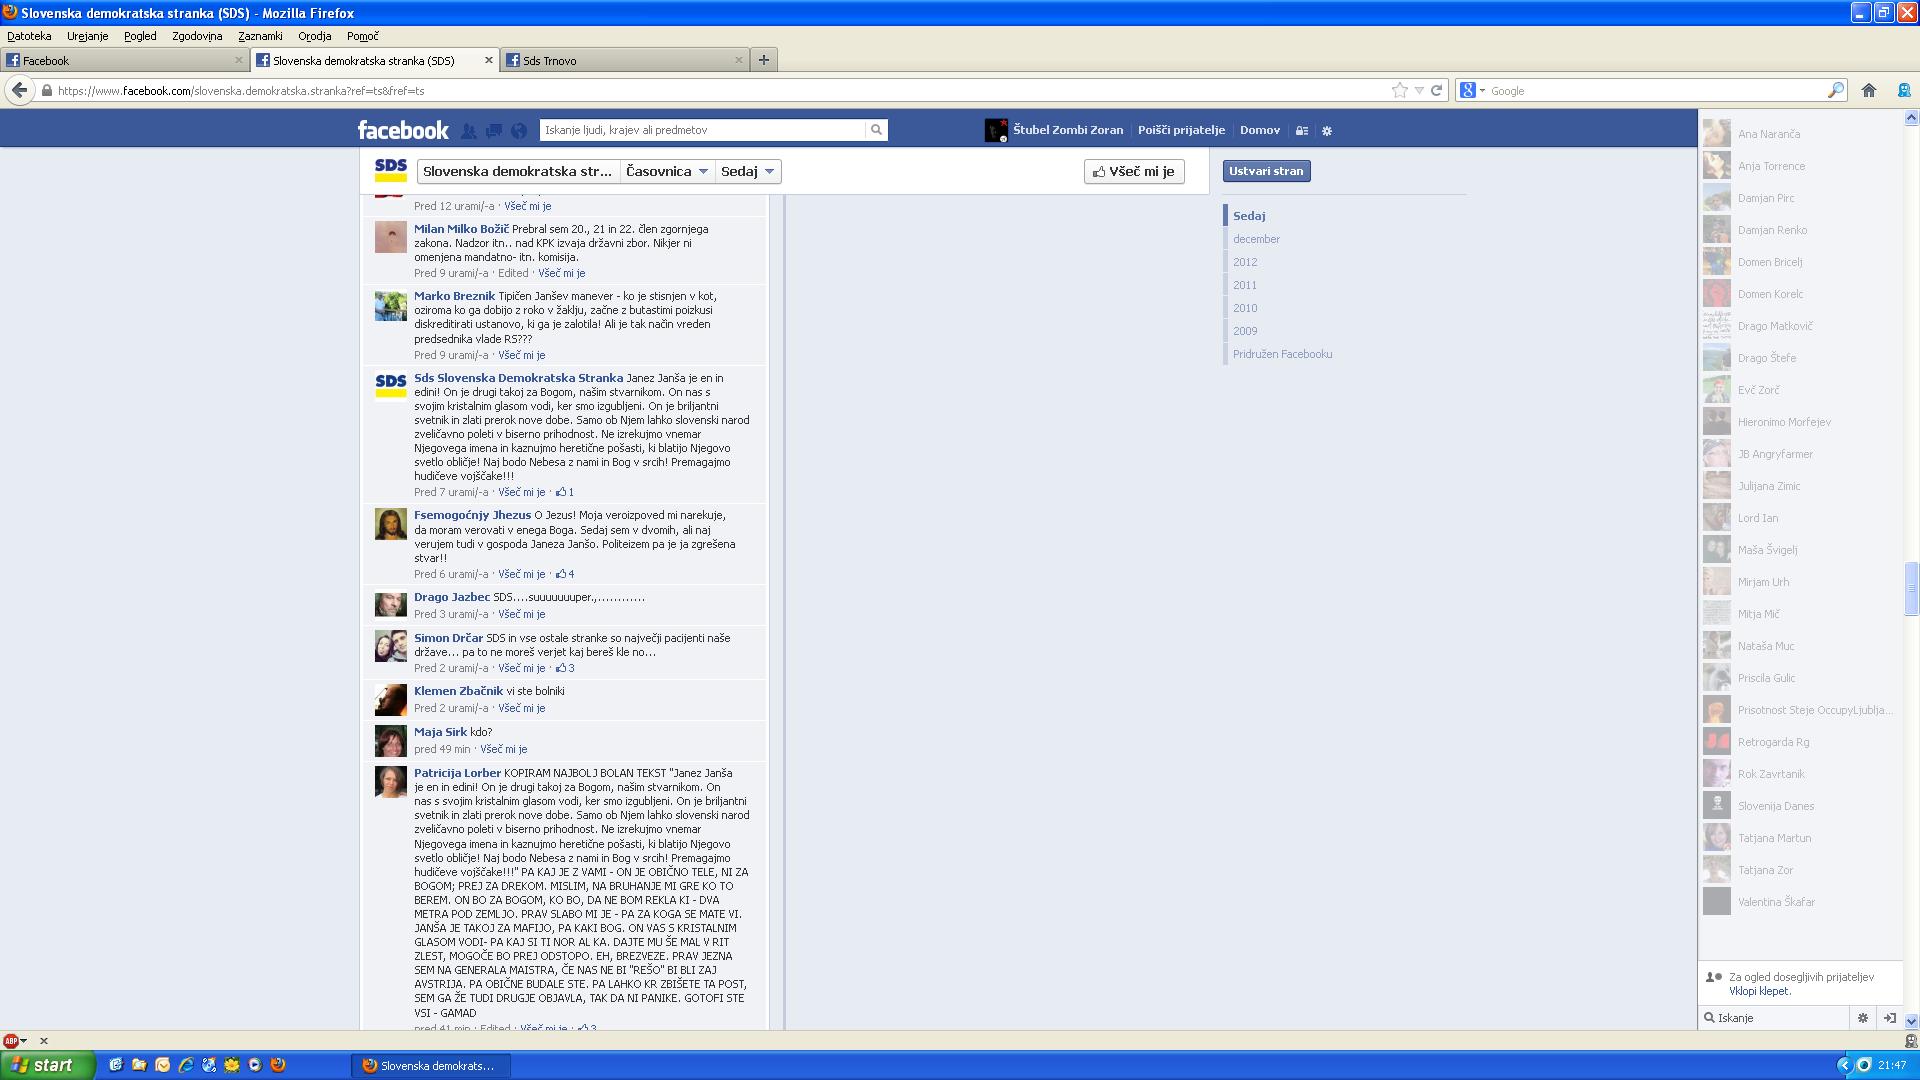Click the Ustvari stran button
This screenshot has height=1080, width=1920.
(x=1266, y=171)
